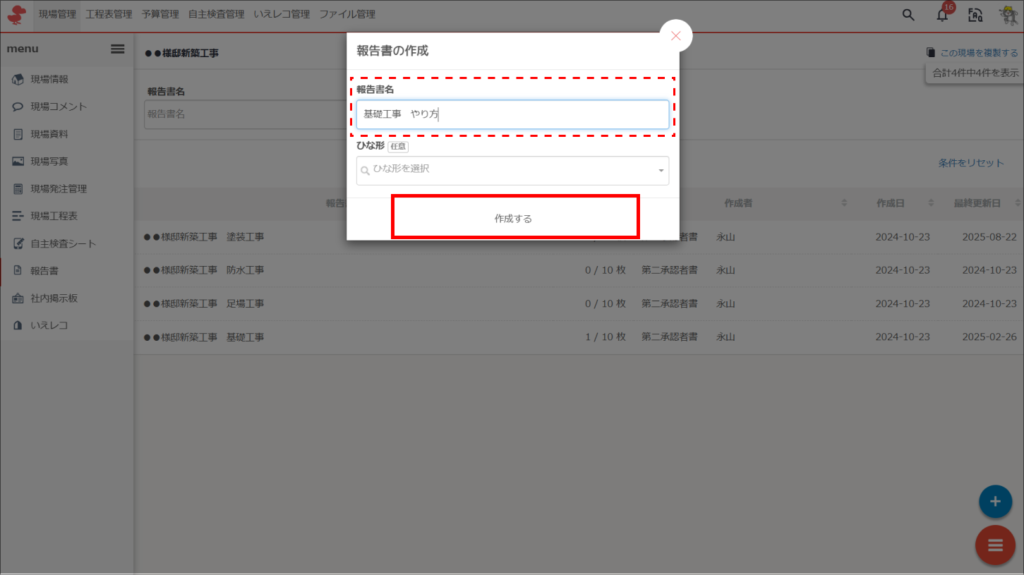Close the 報告書の作成 dialog
This screenshot has height=575, width=1024.
tap(676, 36)
